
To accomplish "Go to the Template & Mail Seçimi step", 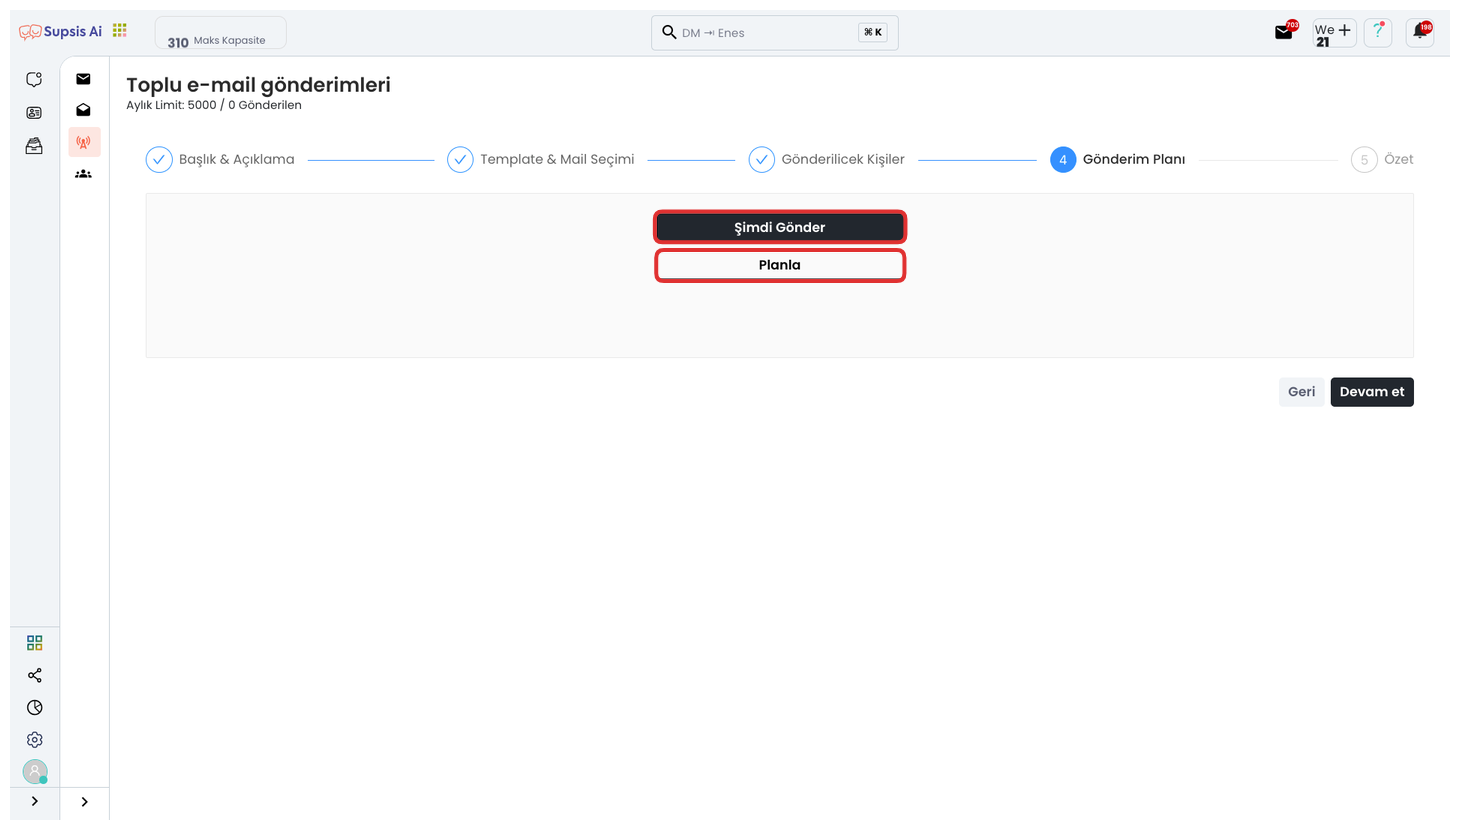I will pyautogui.click(x=541, y=159).
